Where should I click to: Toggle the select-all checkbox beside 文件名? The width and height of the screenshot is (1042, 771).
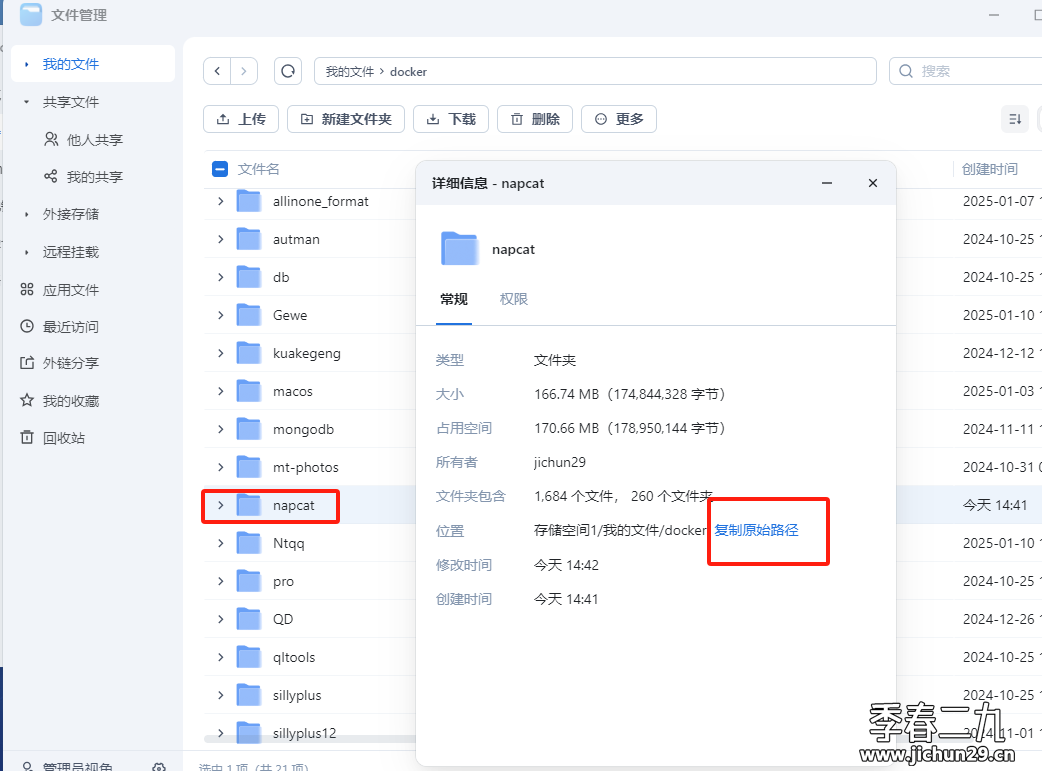(x=220, y=169)
